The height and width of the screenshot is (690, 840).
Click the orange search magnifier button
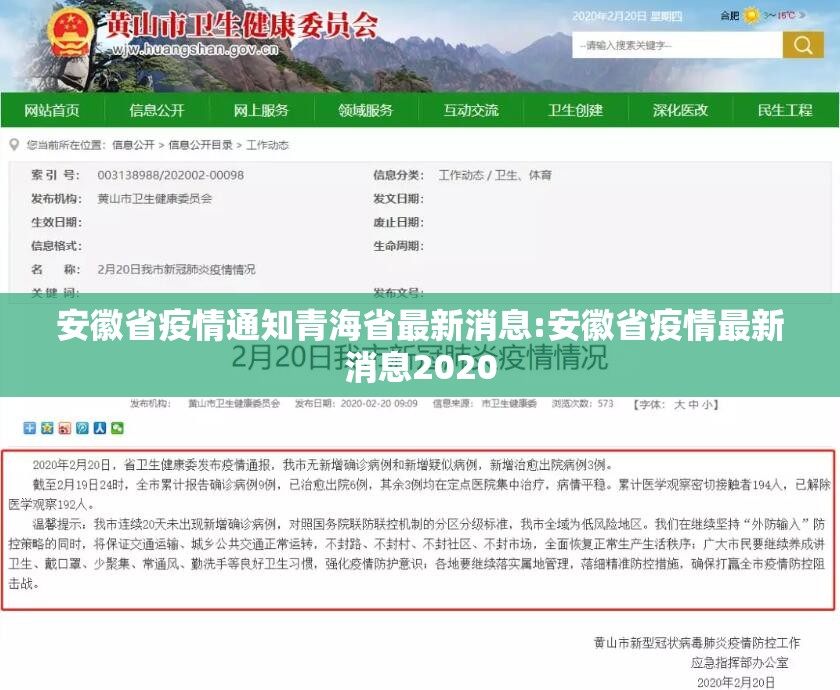[x=803, y=45]
